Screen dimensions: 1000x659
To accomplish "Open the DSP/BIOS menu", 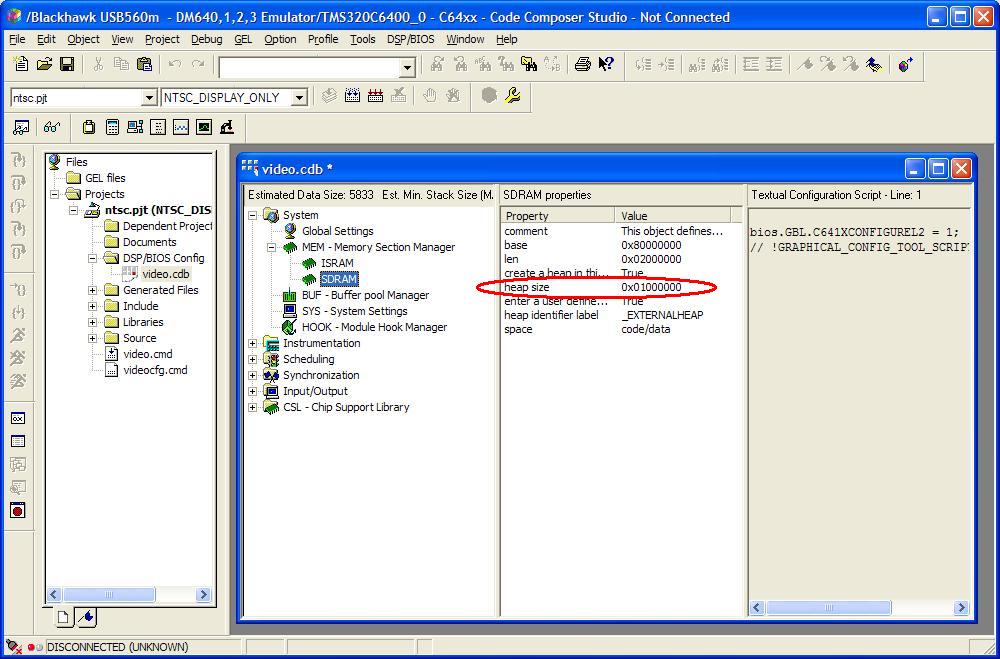I will pyautogui.click(x=410, y=39).
